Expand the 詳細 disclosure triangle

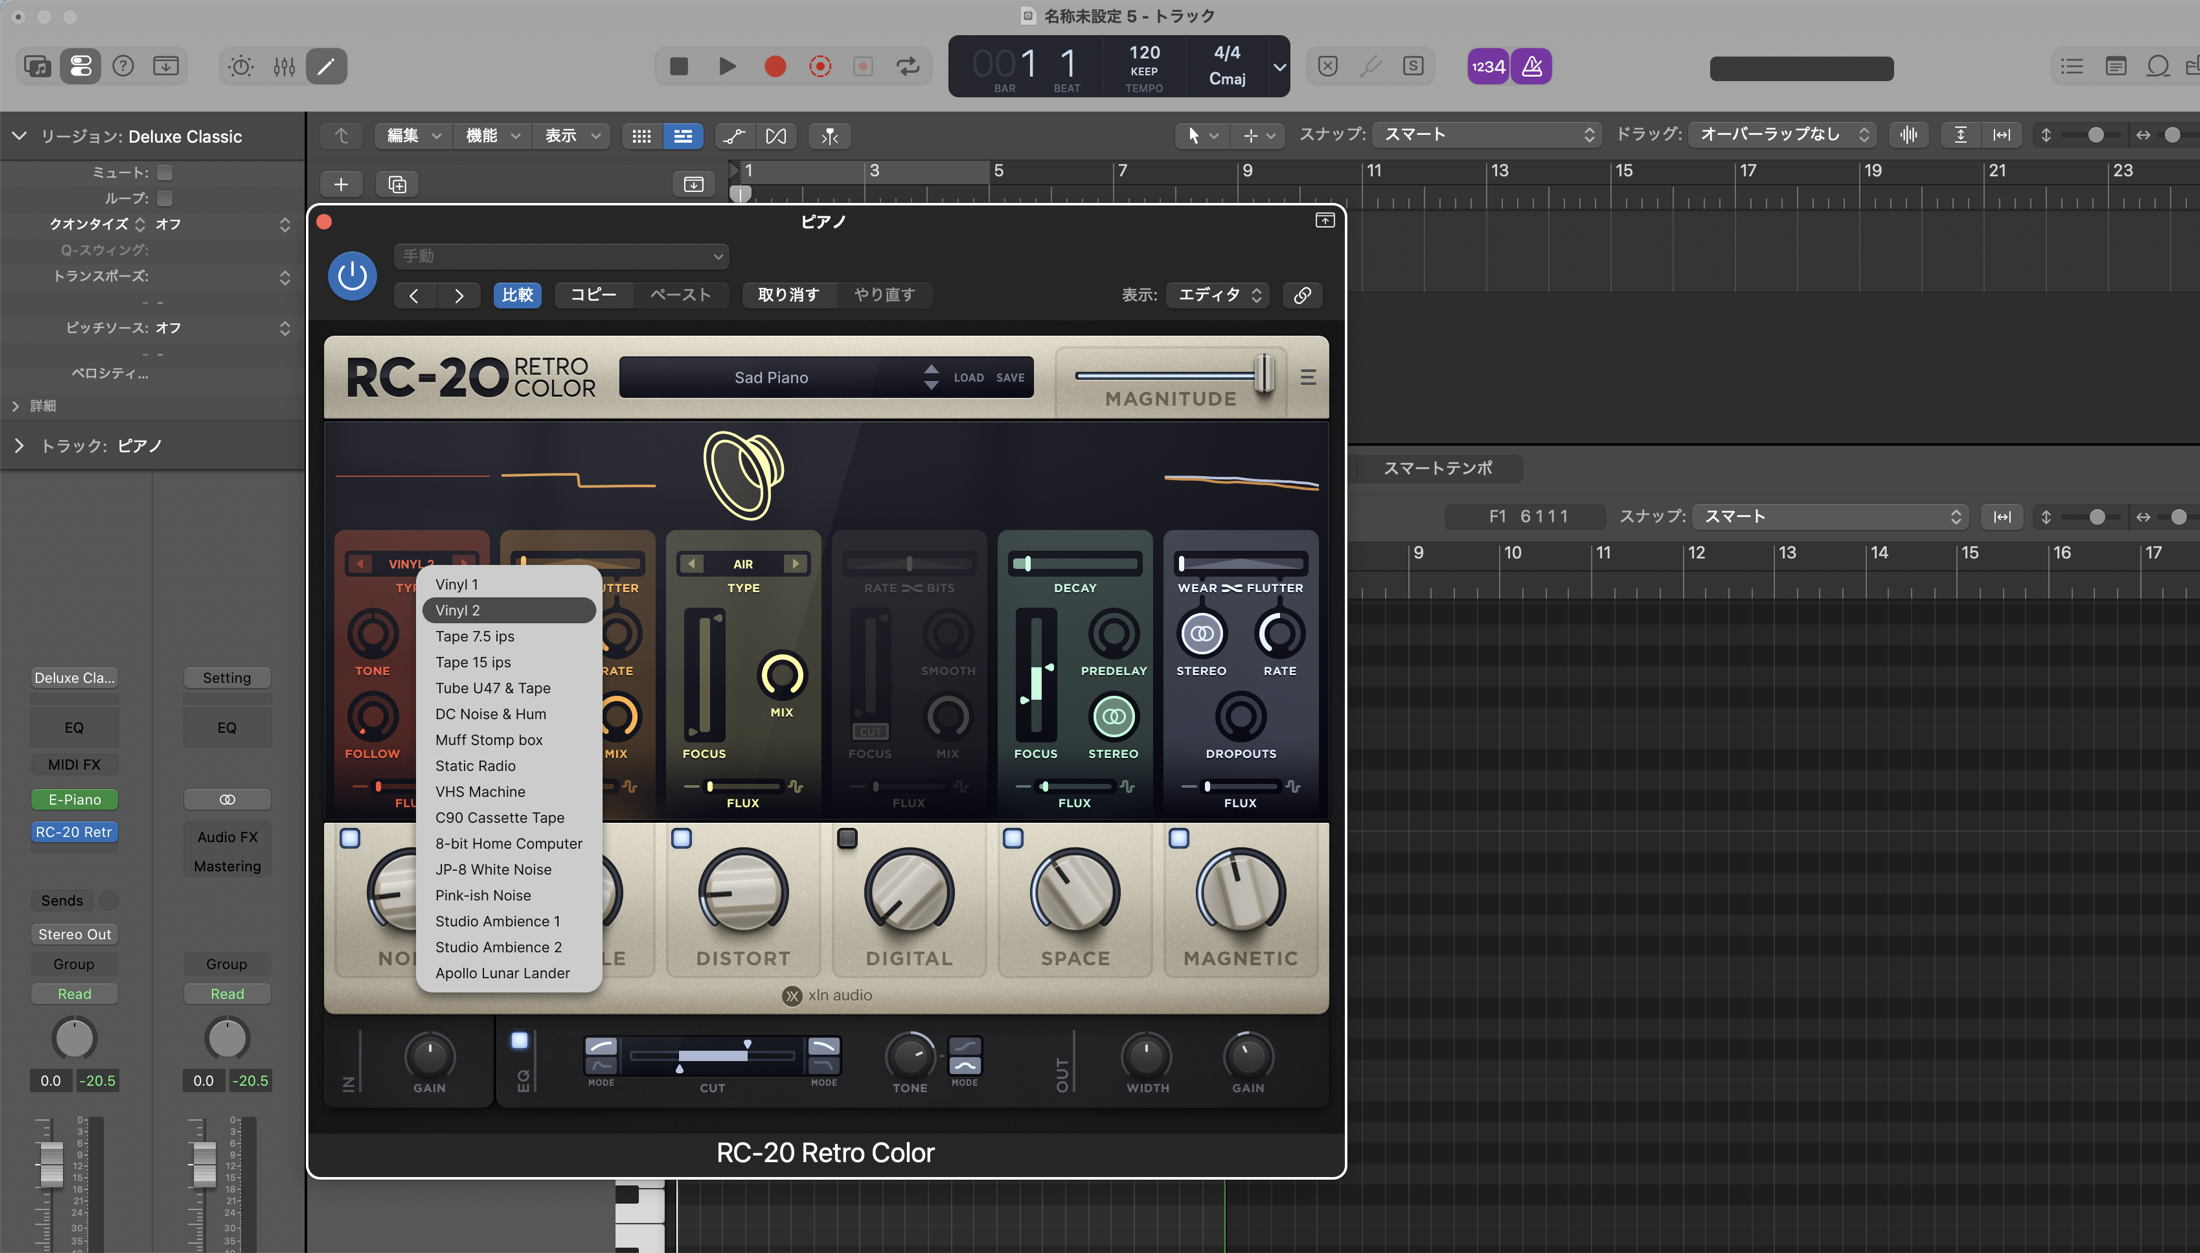tap(15, 406)
